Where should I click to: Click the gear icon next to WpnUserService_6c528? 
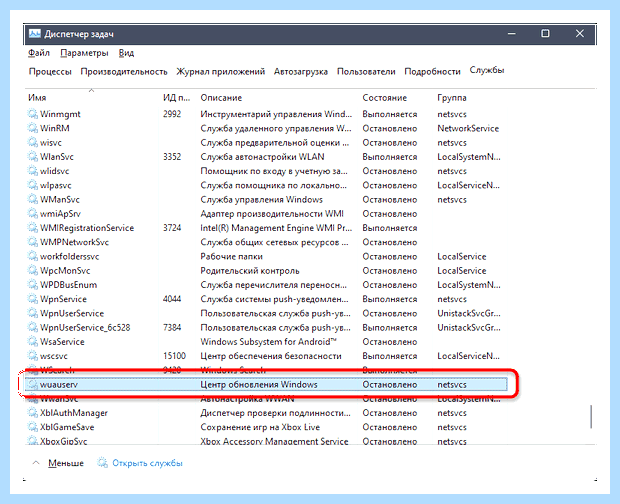pyautogui.click(x=32, y=328)
